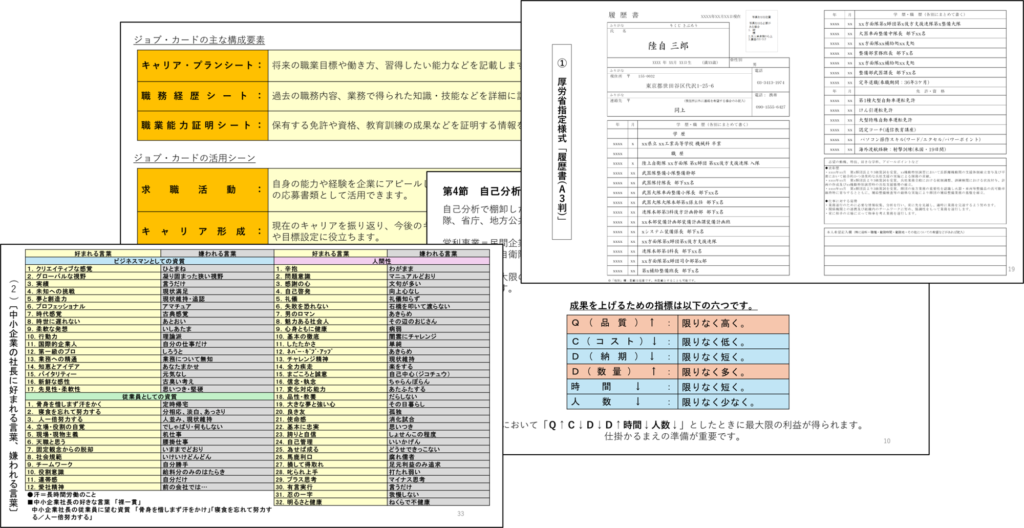
Task: Click the cell 定時帰宅
Action: 217,404
